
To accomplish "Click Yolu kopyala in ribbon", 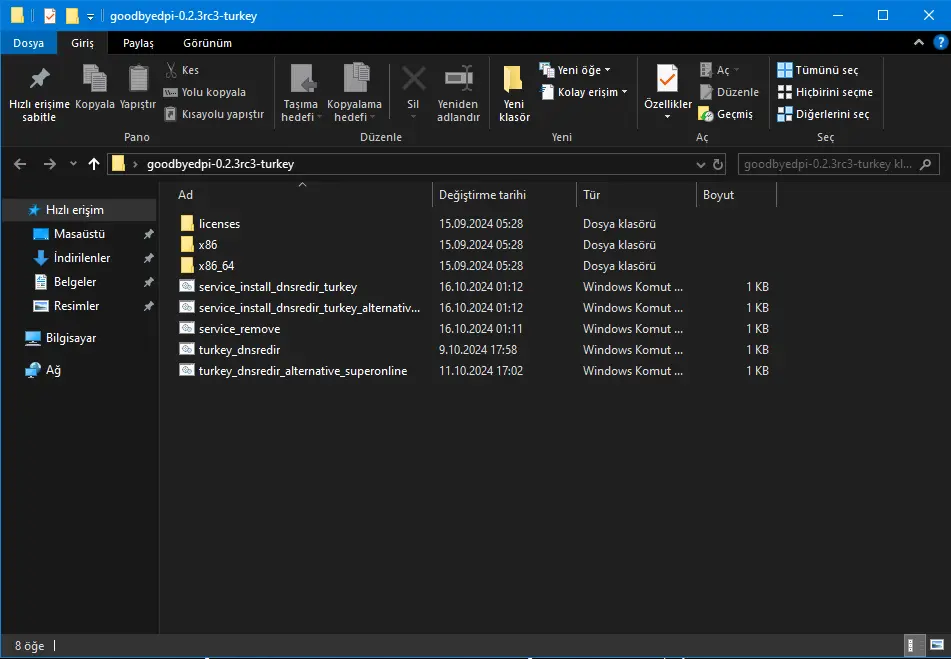I will click(x=205, y=92).
